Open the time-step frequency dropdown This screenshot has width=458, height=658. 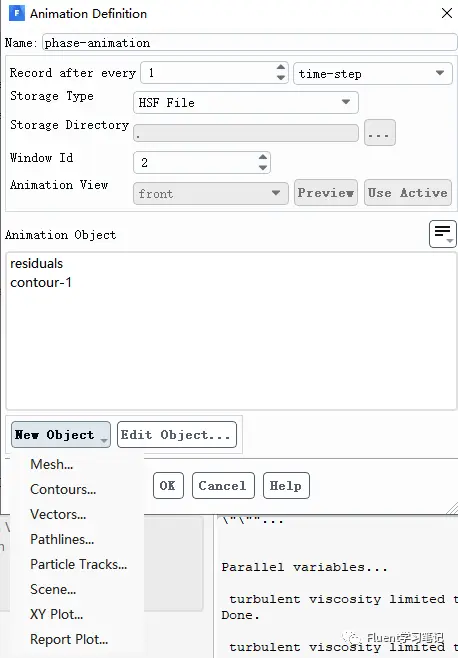click(x=372, y=73)
